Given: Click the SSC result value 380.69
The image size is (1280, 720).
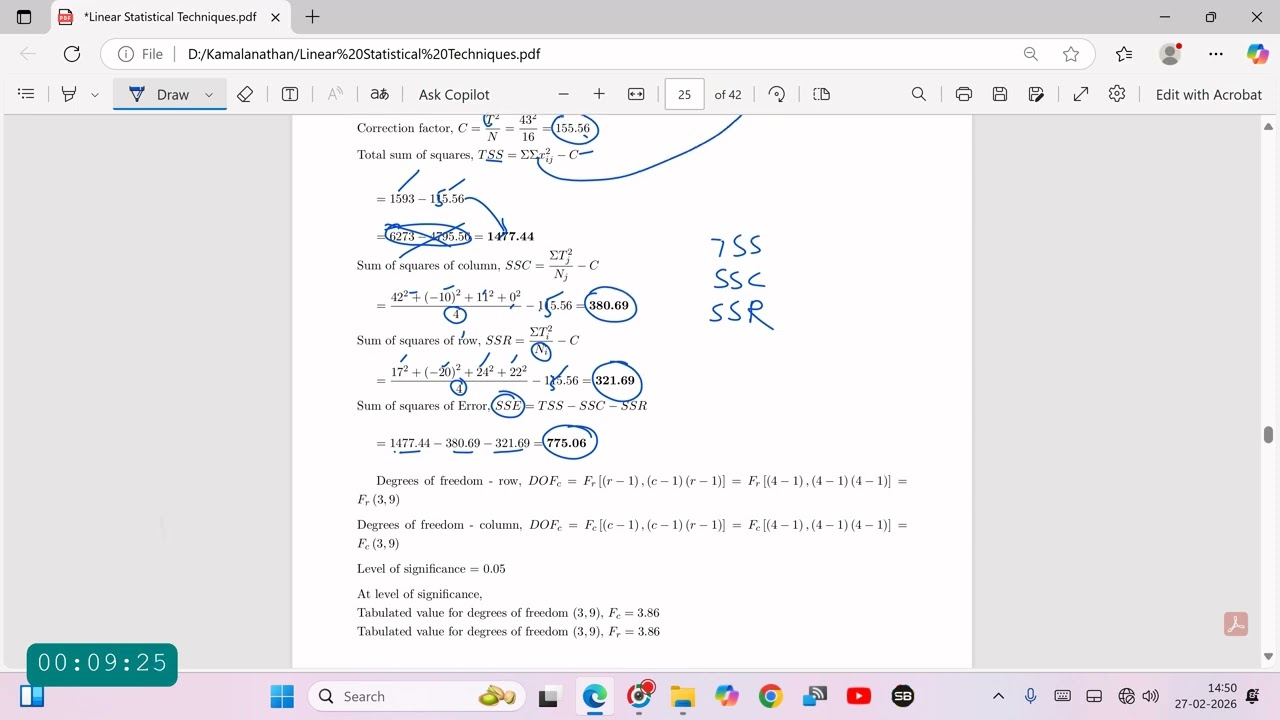Looking at the screenshot, I should [609, 305].
